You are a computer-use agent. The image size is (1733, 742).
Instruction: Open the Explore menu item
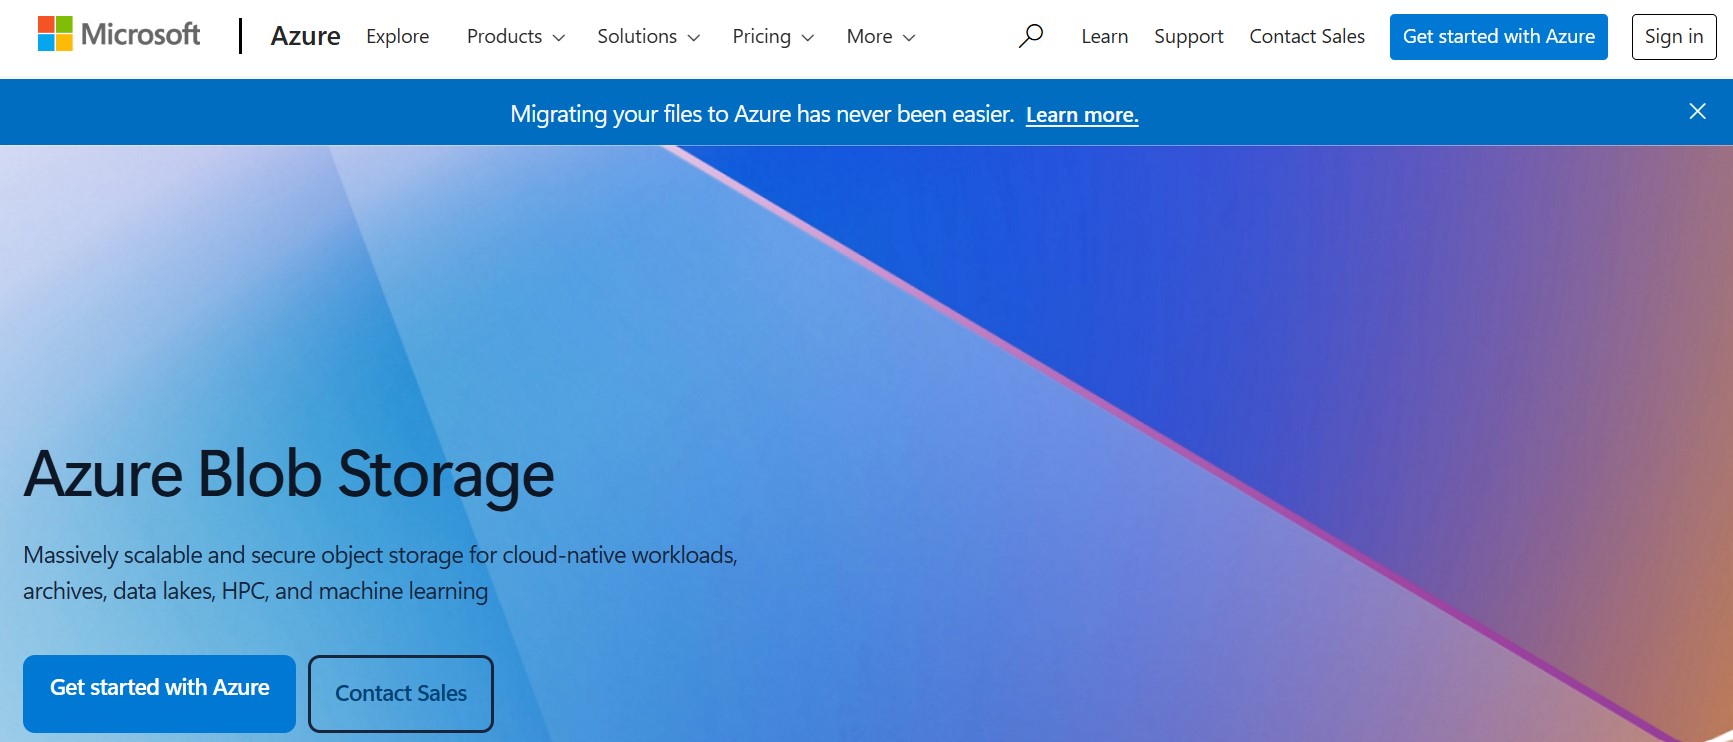(x=397, y=36)
